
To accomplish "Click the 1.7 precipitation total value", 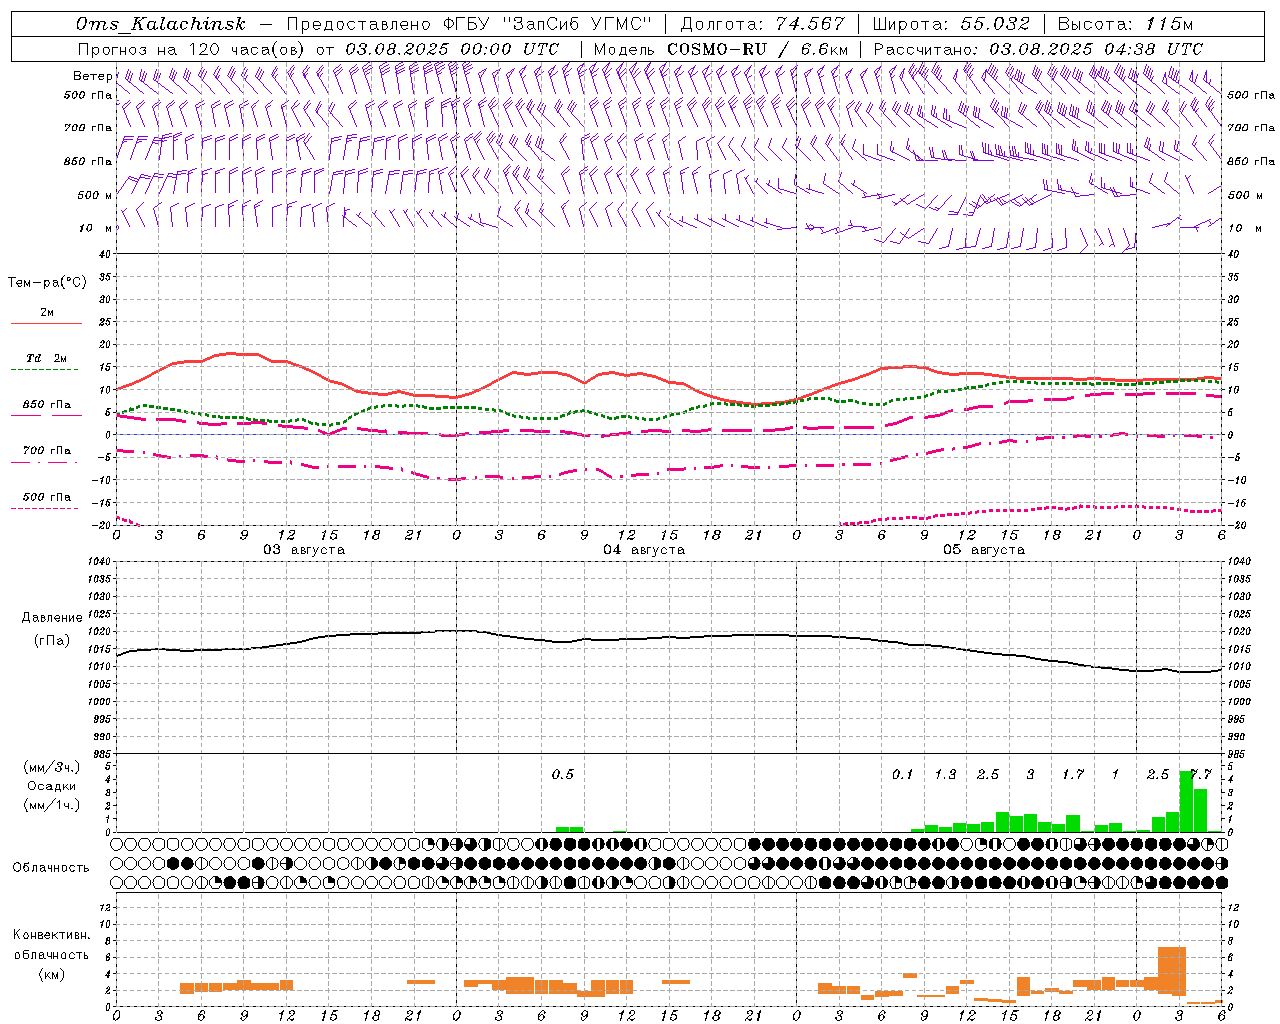I will (1073, 774).
